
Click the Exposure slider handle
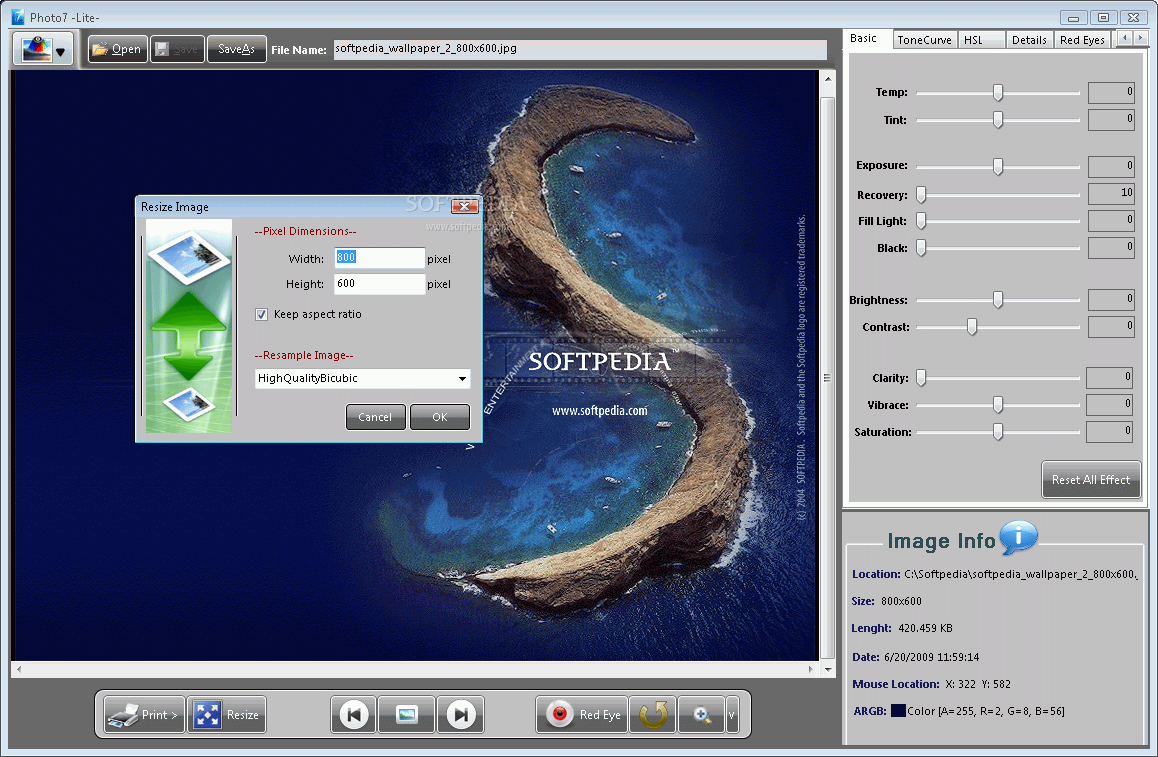[x=998, y=166]
